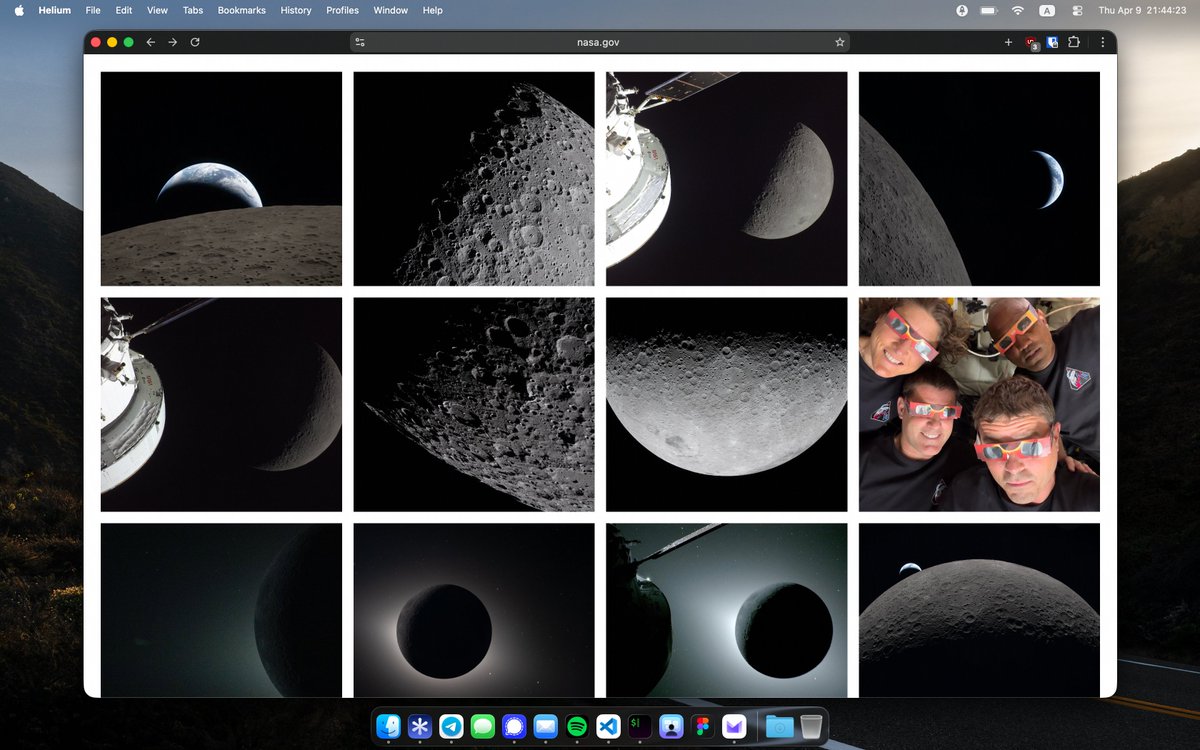Click the Wi-Fi status icon
This screenshot has height=750, width=1200.
point(1018,10)
